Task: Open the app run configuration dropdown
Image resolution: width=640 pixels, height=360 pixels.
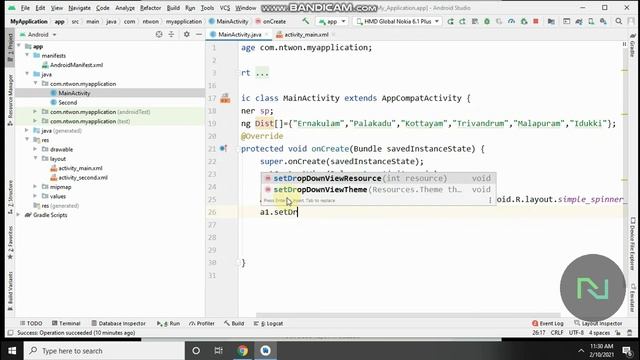Action: 332,21
